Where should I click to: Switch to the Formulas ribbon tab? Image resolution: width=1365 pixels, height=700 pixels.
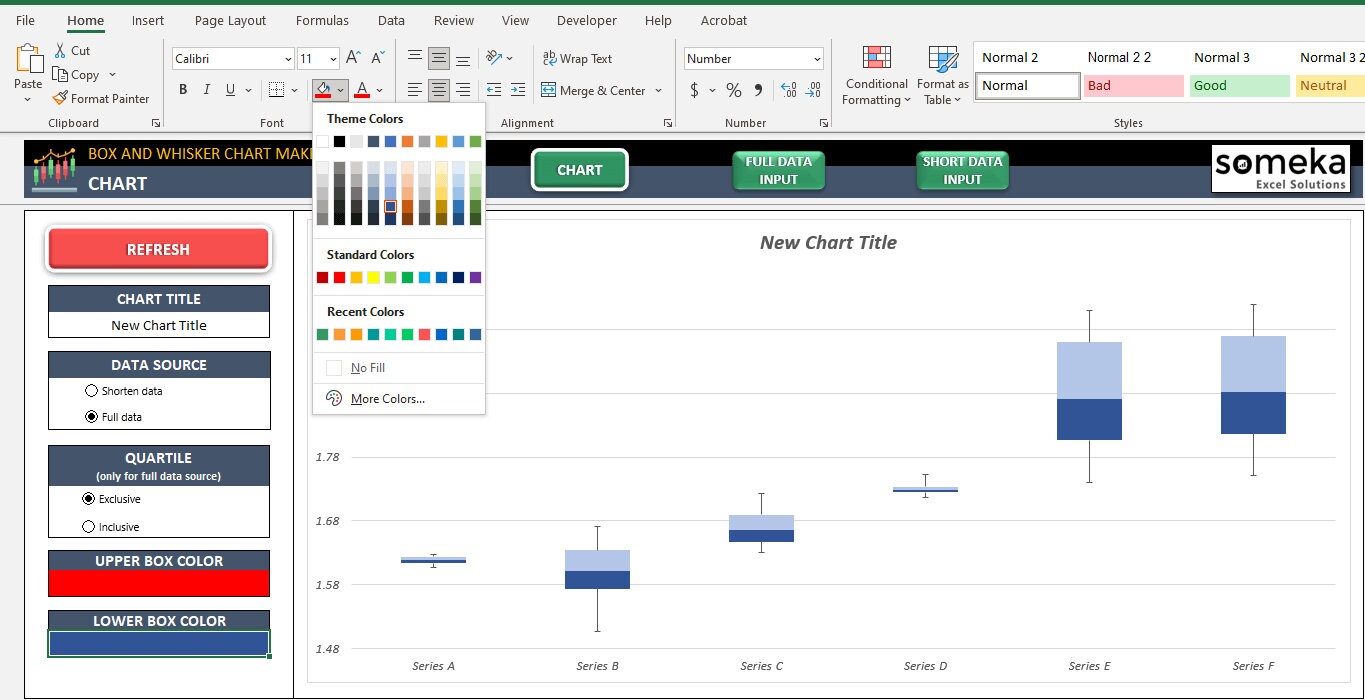322,20
